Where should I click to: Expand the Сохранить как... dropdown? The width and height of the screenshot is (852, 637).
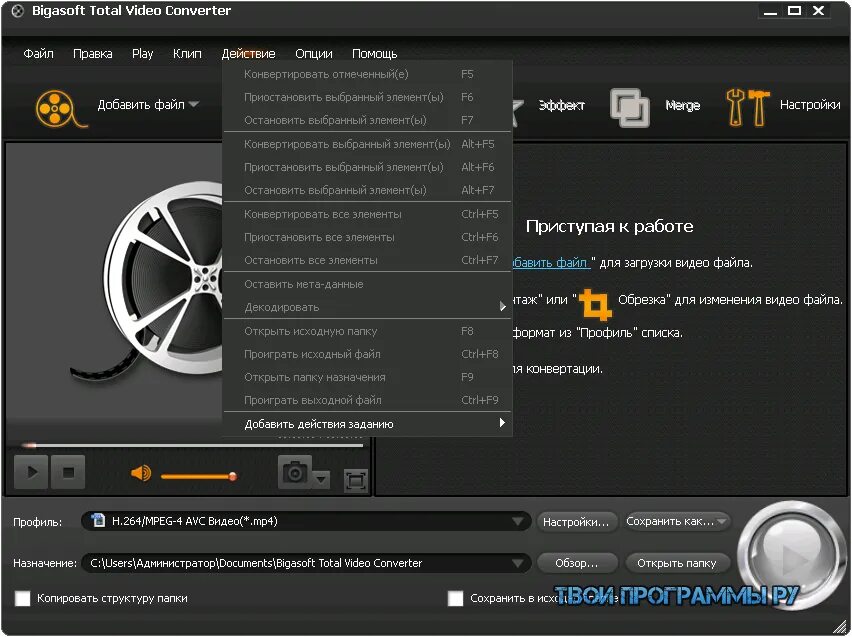[722, 522]
